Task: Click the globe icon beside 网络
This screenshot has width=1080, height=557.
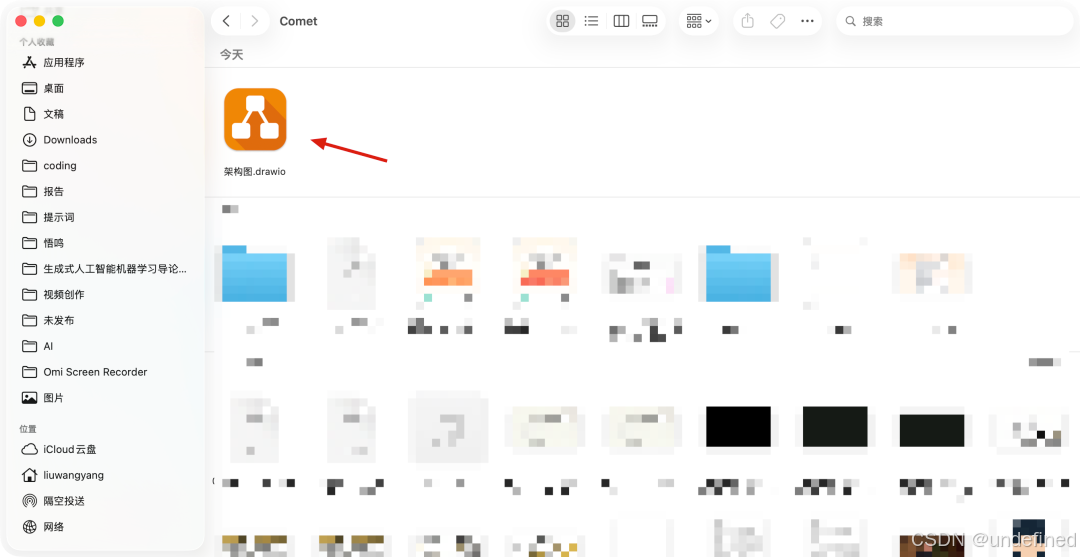Action: tap(30, 527)
